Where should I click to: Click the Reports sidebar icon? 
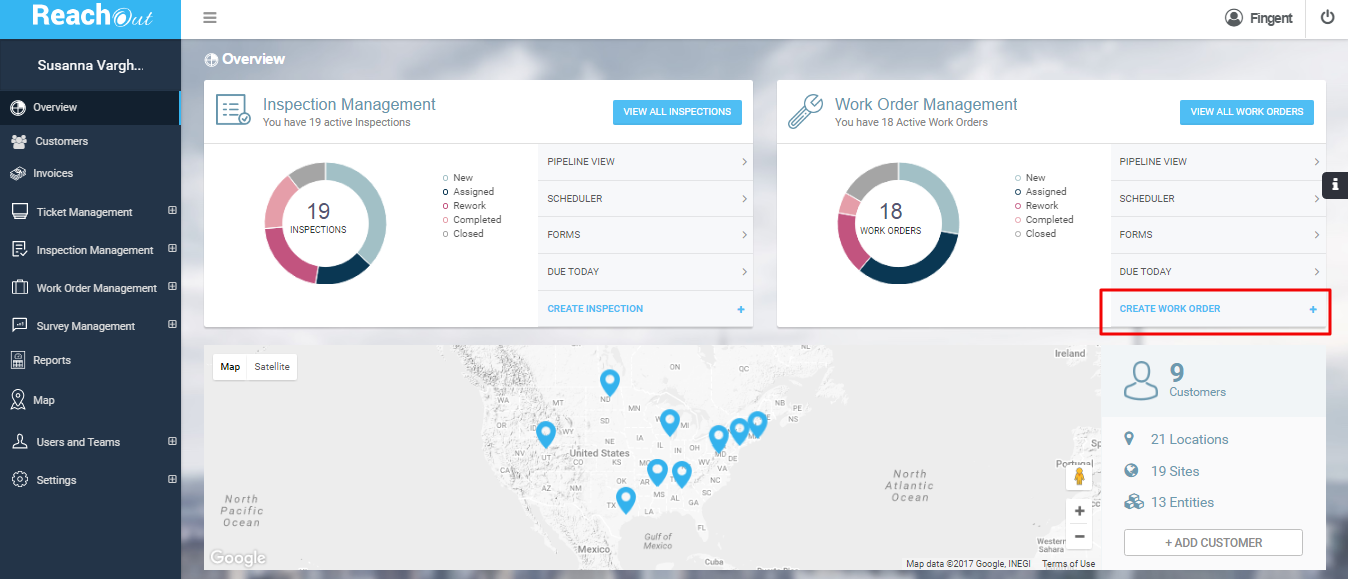coord(17,360)
